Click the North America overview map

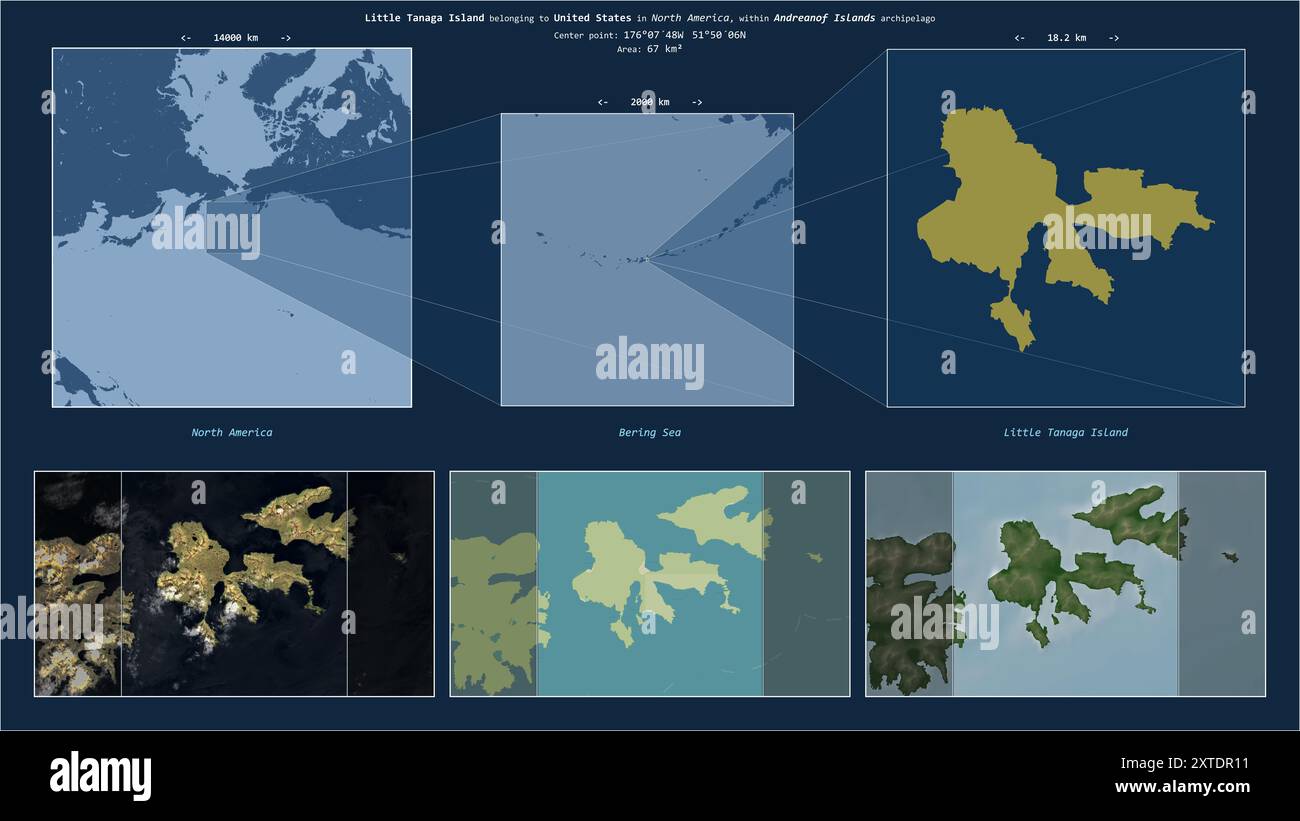[x=232, y=228]
